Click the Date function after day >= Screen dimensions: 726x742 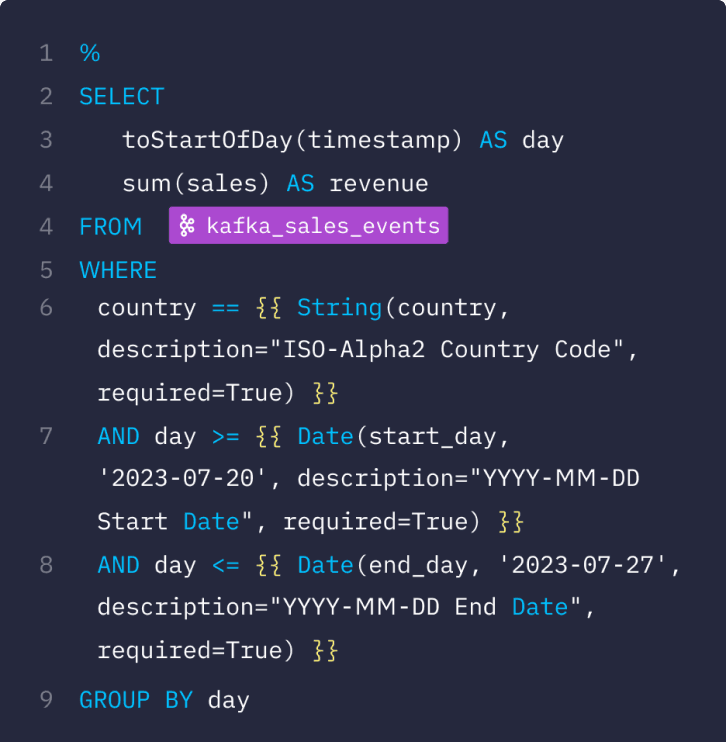coord(326,436)
